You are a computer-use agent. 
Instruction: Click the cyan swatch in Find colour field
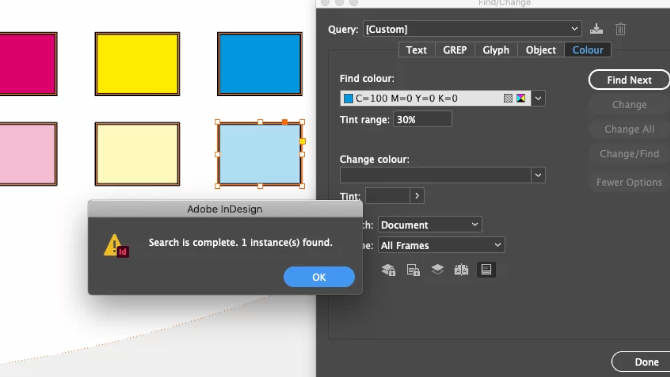click(x=348, y=99)
